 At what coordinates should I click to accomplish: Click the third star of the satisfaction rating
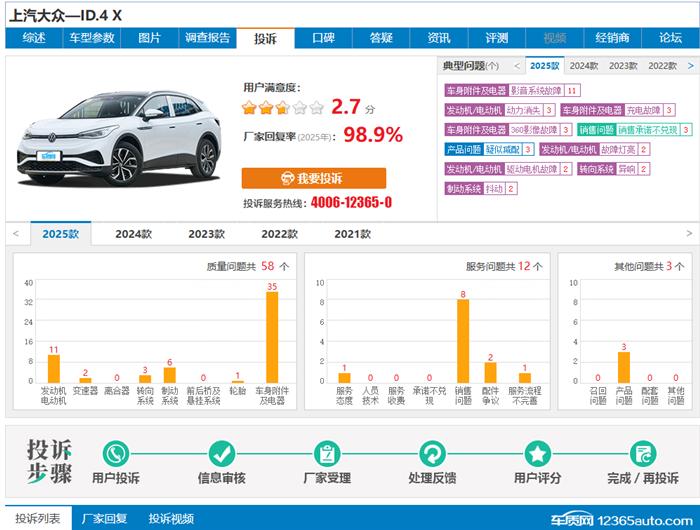coord(283,108)
